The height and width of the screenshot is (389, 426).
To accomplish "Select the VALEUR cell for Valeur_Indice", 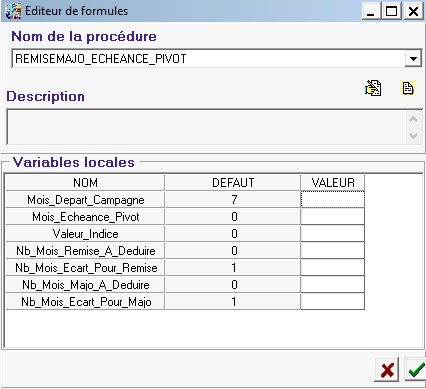I will pyautogui.click(x=332, y=234).
